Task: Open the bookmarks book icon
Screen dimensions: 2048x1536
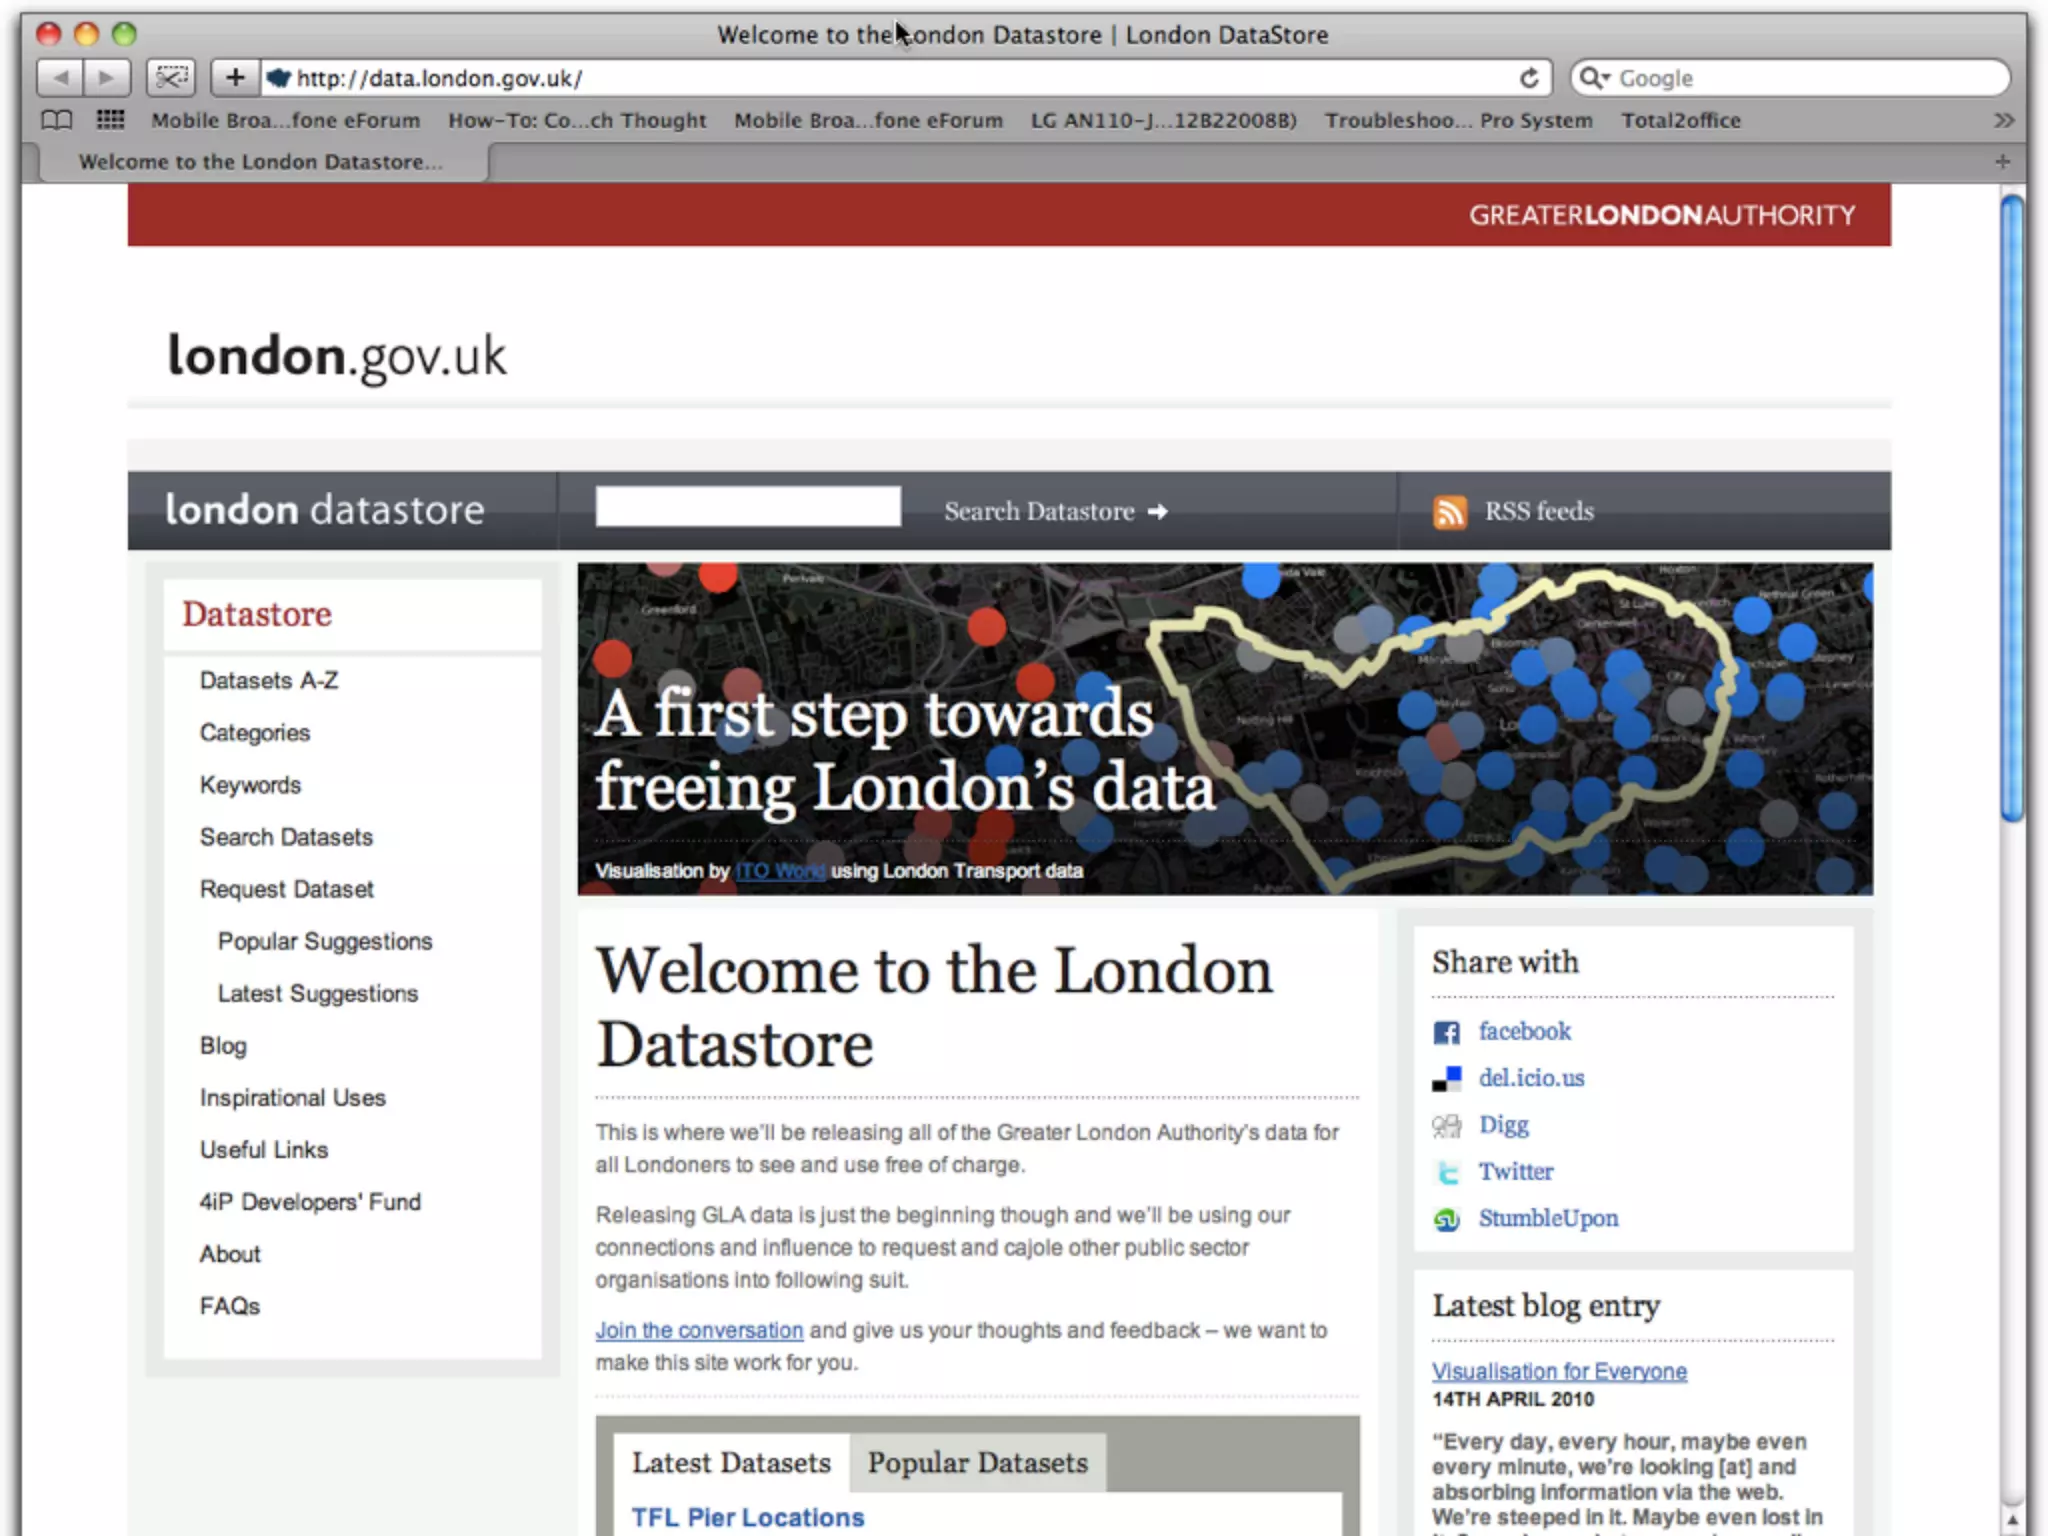Action: [57, 120]
